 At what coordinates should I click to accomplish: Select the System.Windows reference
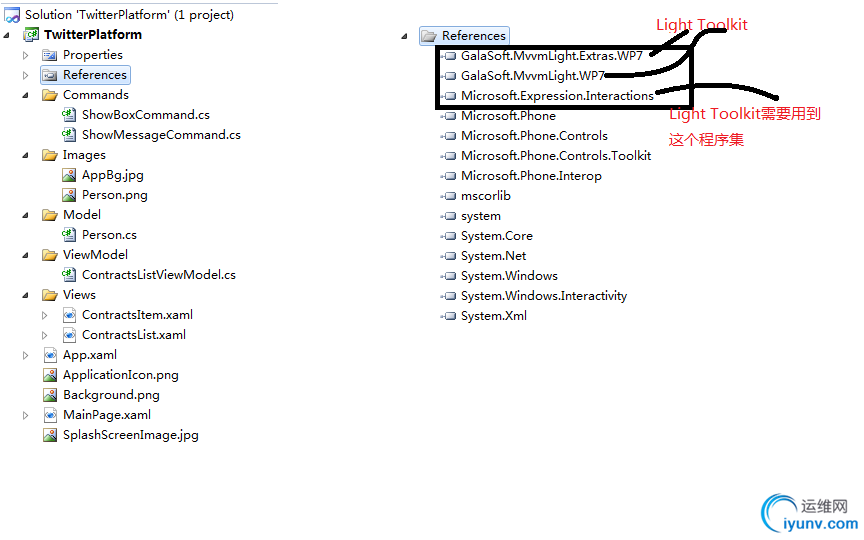(509, 276)
